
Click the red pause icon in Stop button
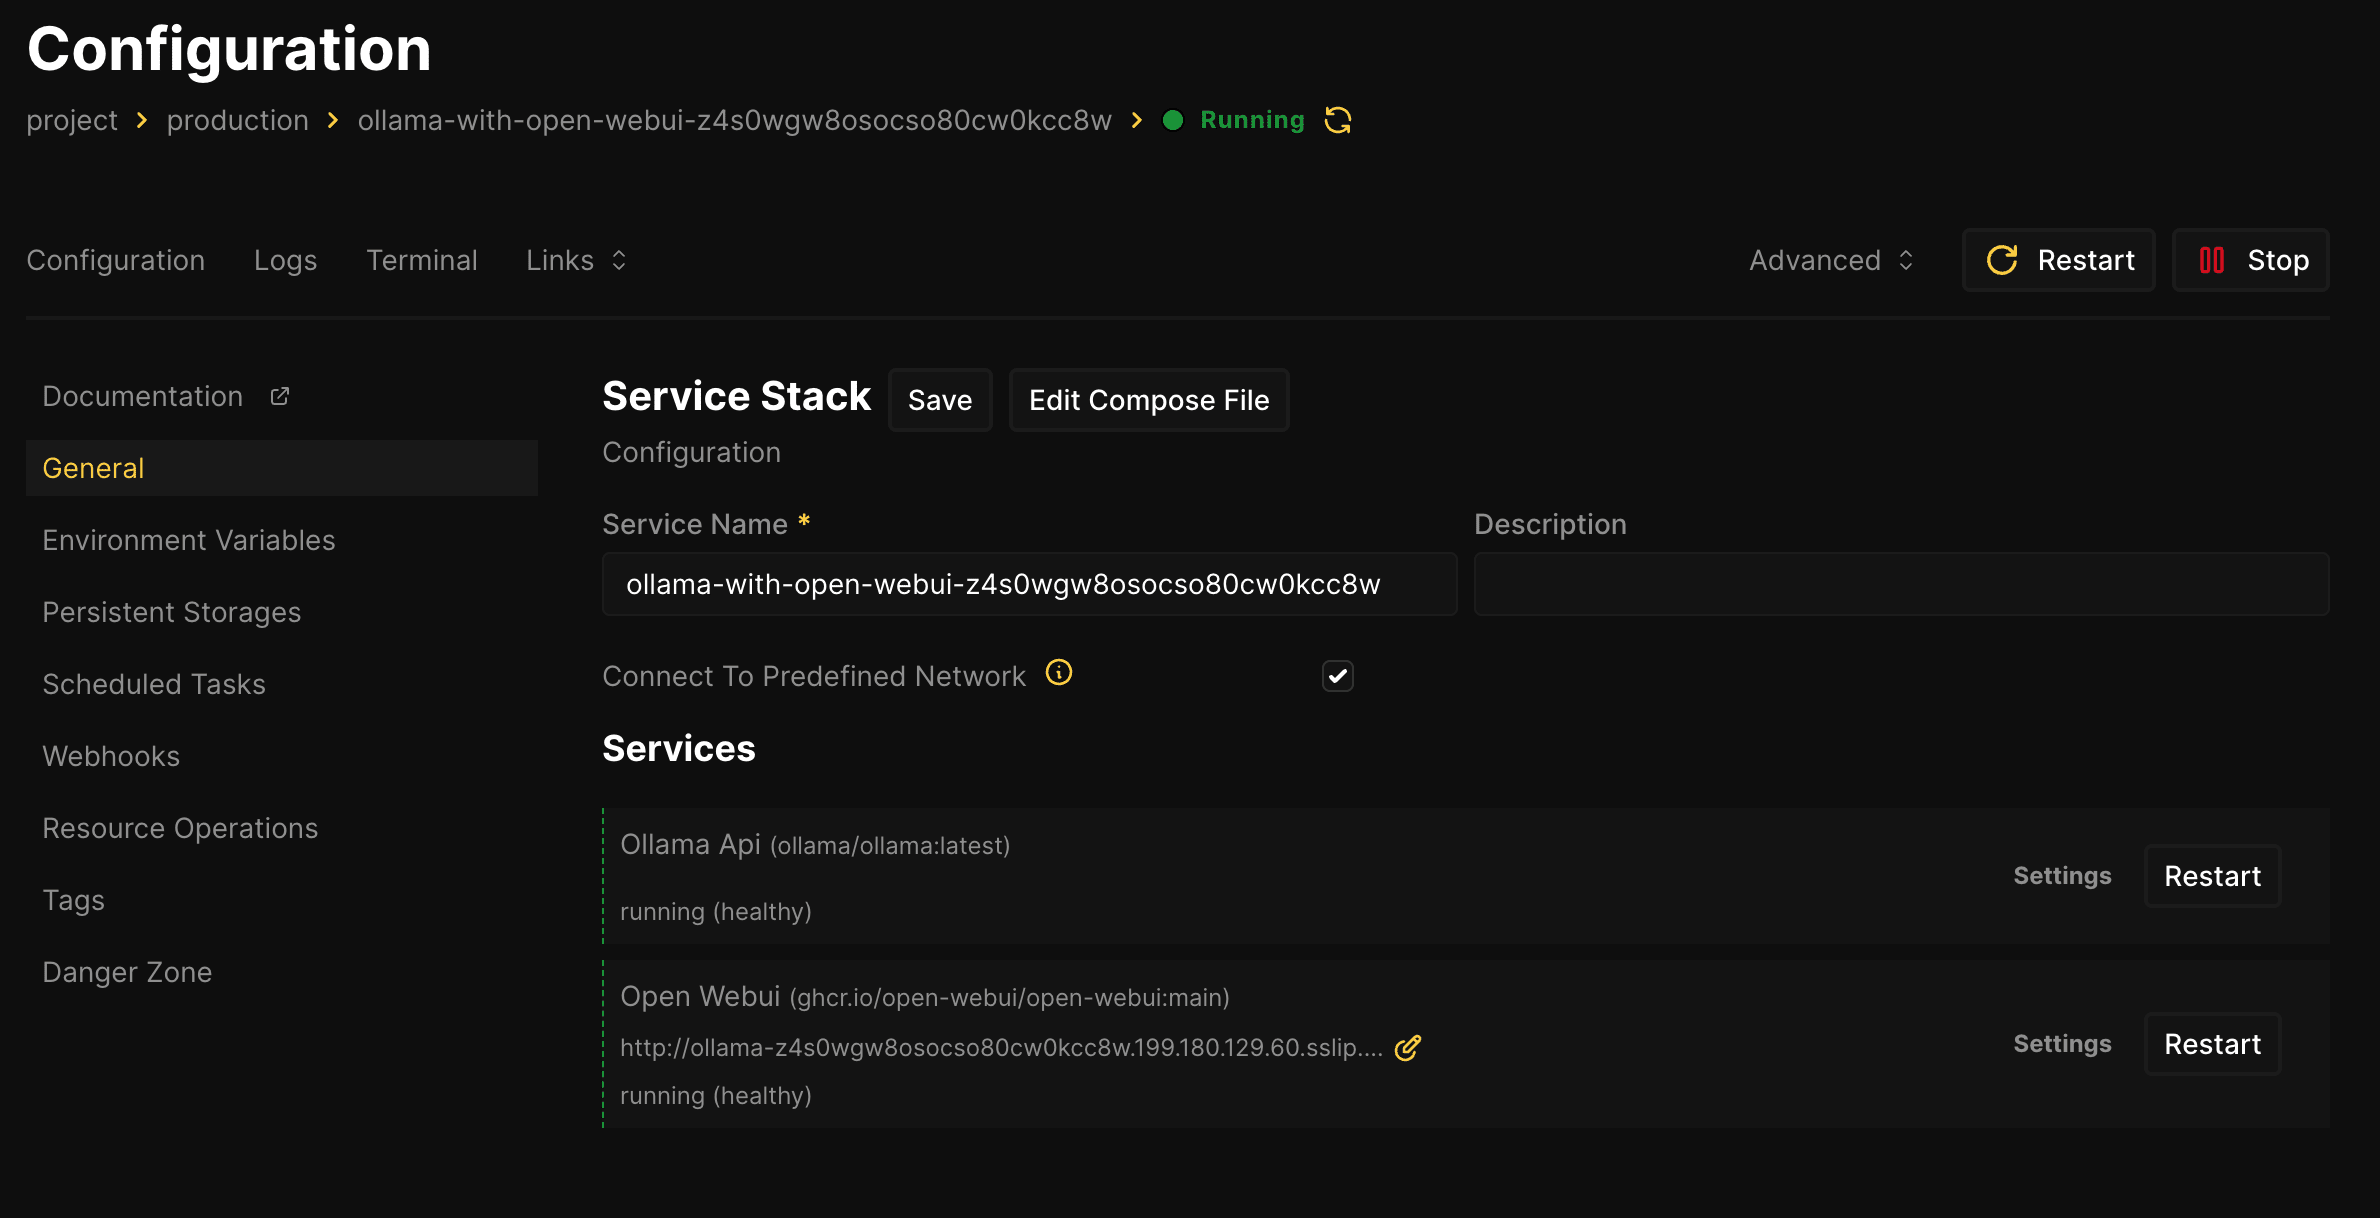tap(2212, 260)
